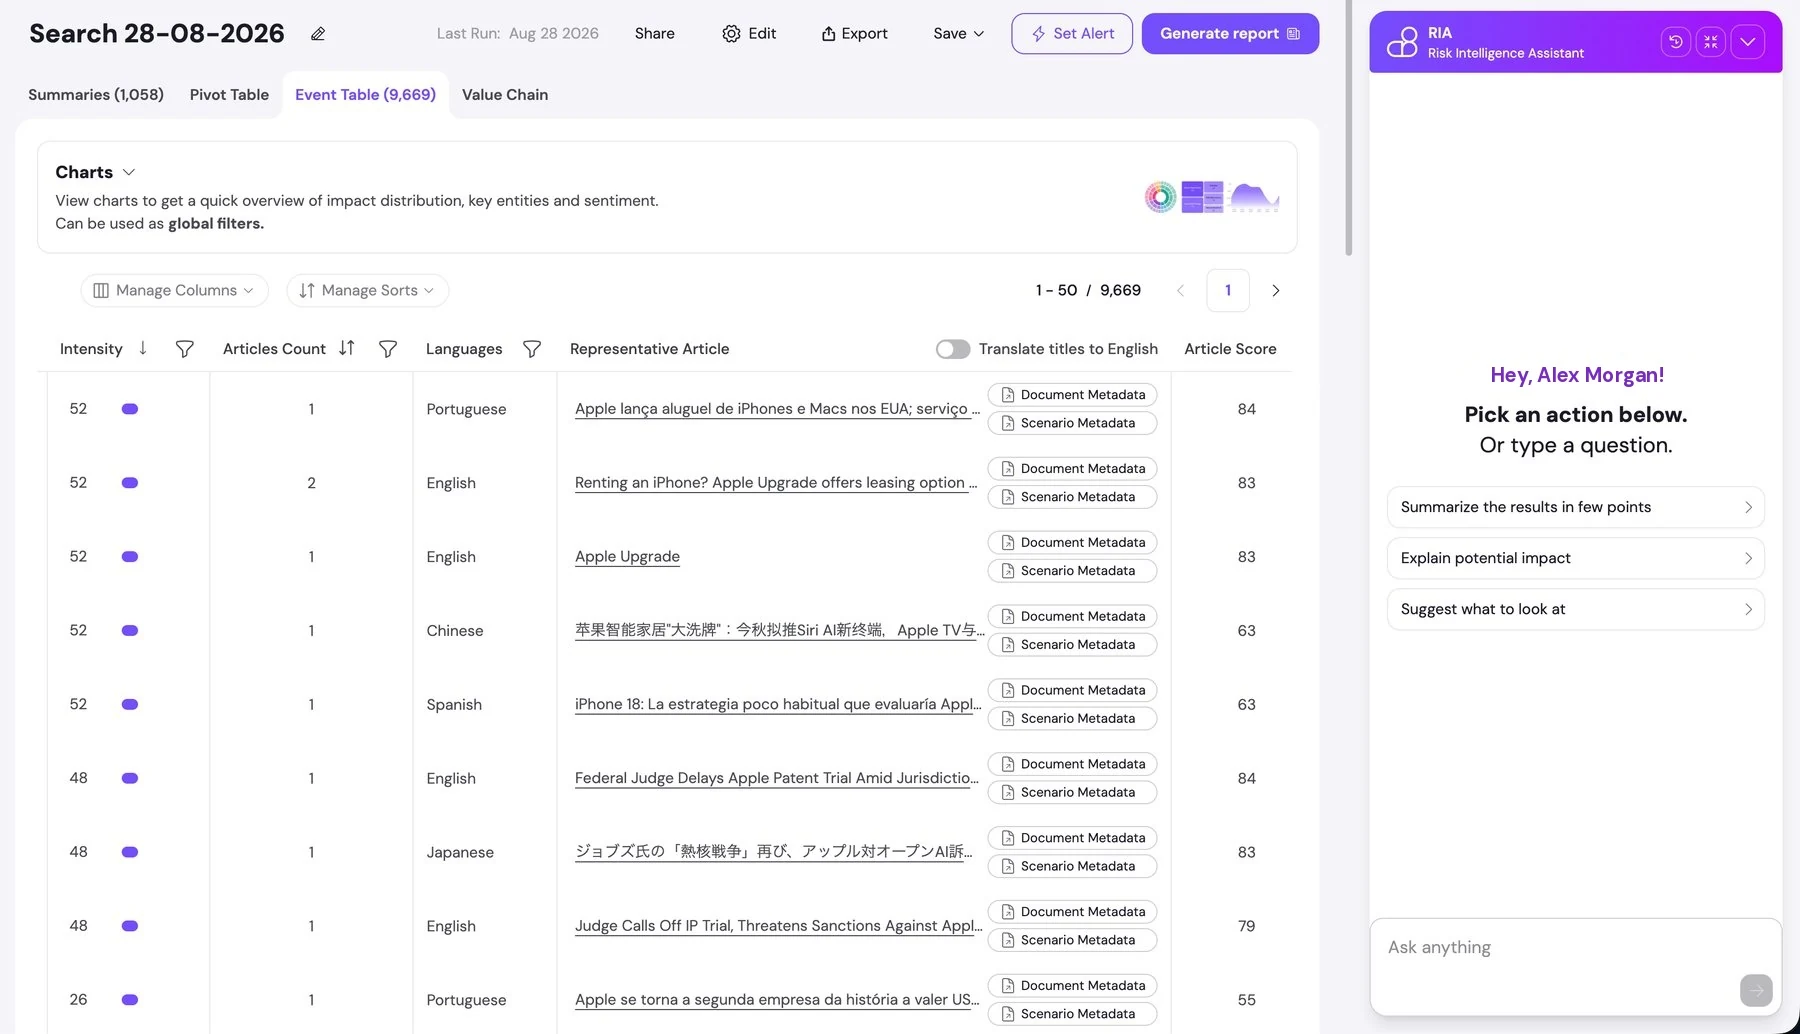
Task: Open the Apple Upgrade article link
Action: (x=627, y=557)
